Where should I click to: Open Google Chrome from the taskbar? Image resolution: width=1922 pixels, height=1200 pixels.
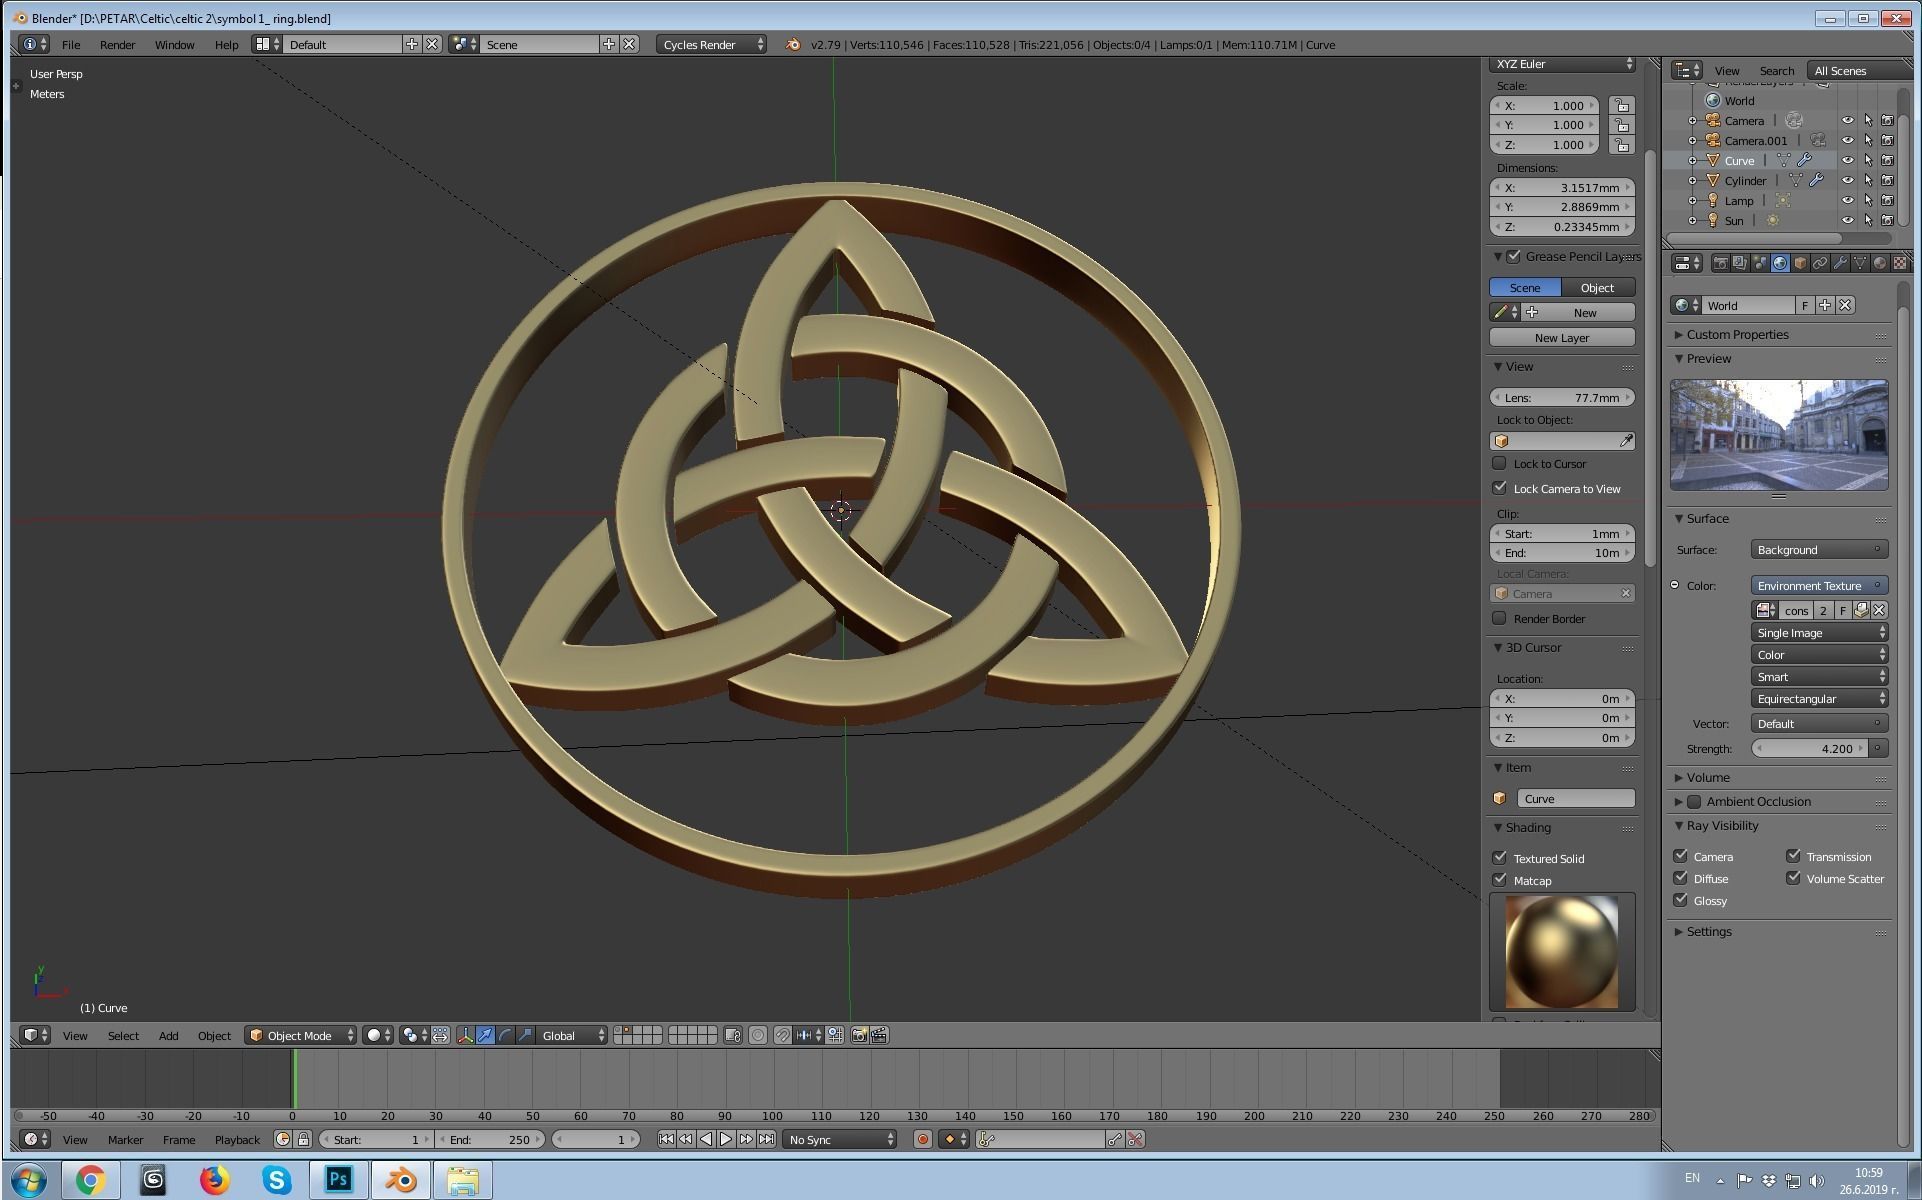coord(91,1180)
